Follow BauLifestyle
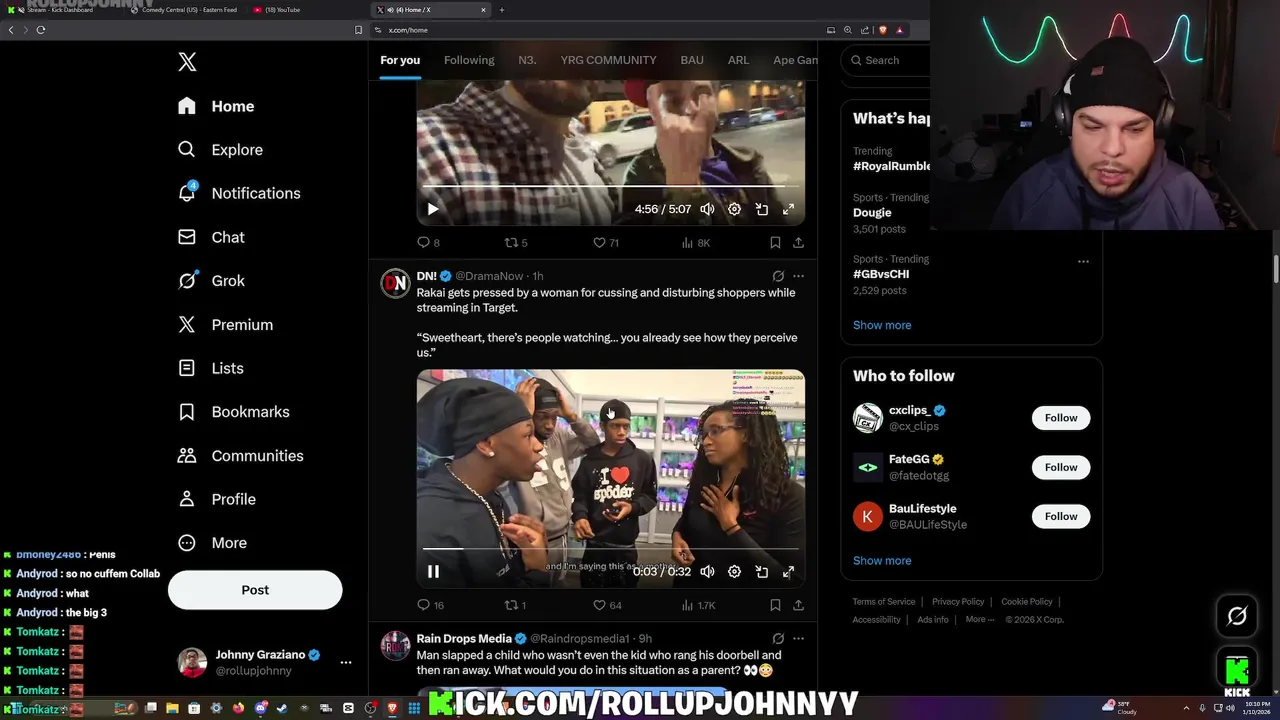The width and height of the screenshot is (1280, 720). [x=1061, y=516]
